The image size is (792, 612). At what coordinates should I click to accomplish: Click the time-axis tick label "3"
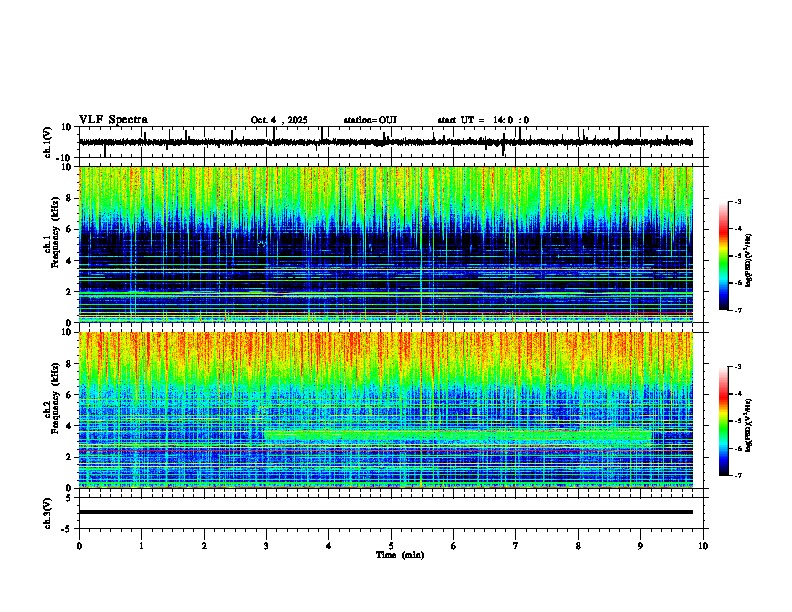click(266, 546)
